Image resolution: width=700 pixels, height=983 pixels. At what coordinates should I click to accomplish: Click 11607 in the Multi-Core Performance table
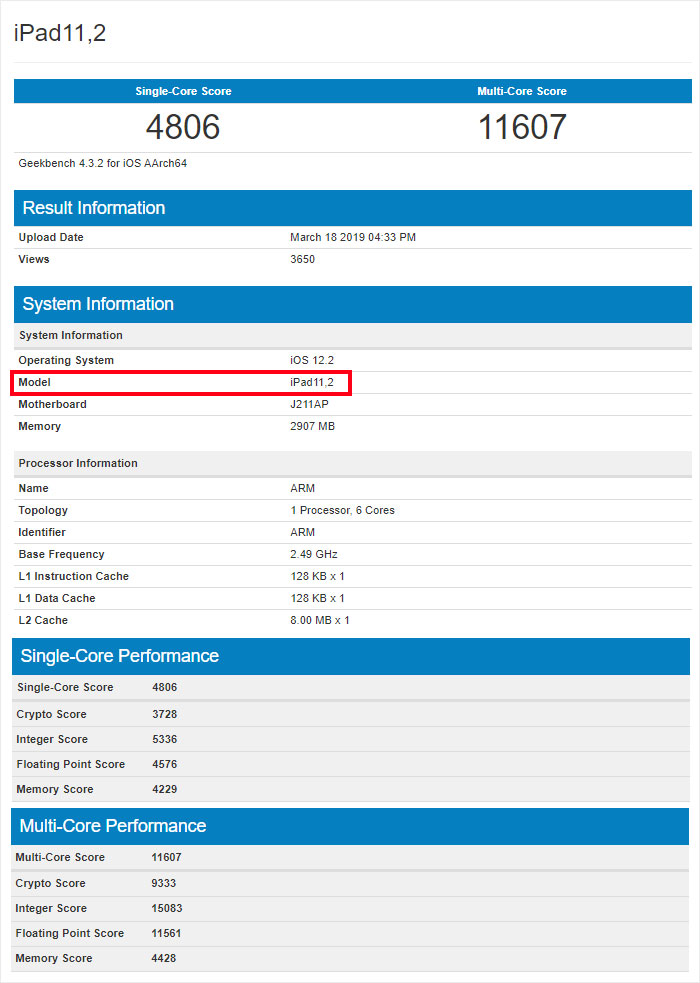(x=166, y=857)
